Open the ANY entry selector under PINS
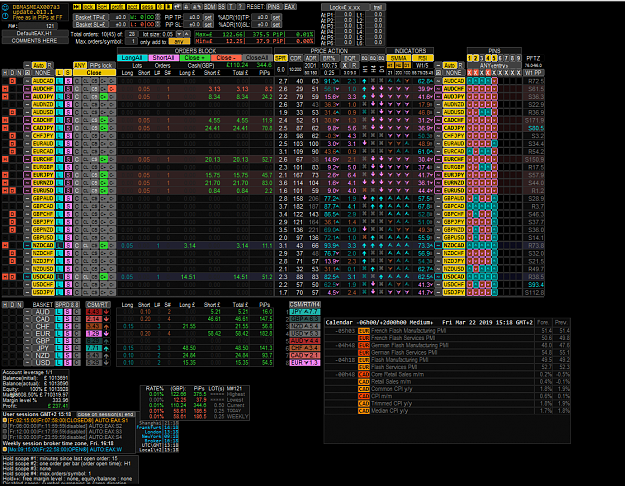The image size is (625, 486). [494, 65]
